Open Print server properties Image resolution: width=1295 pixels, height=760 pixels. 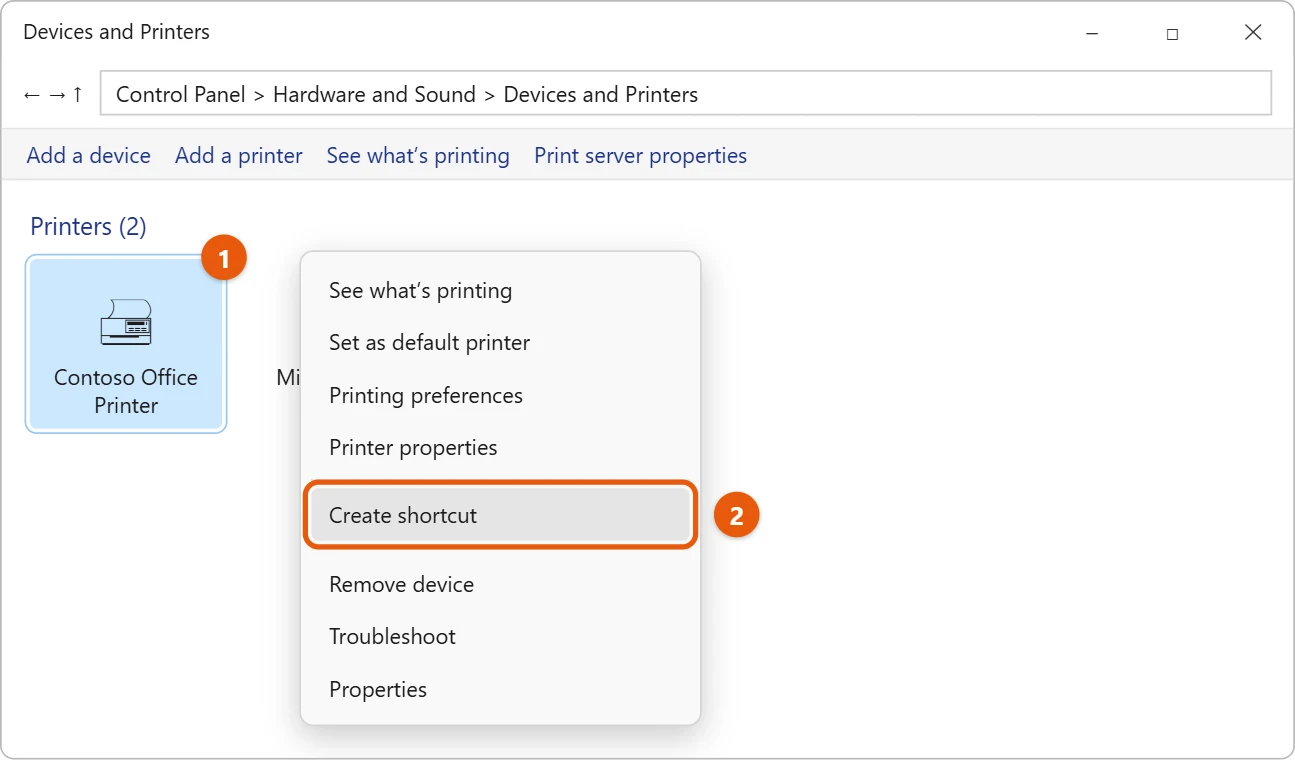(641, 156)
